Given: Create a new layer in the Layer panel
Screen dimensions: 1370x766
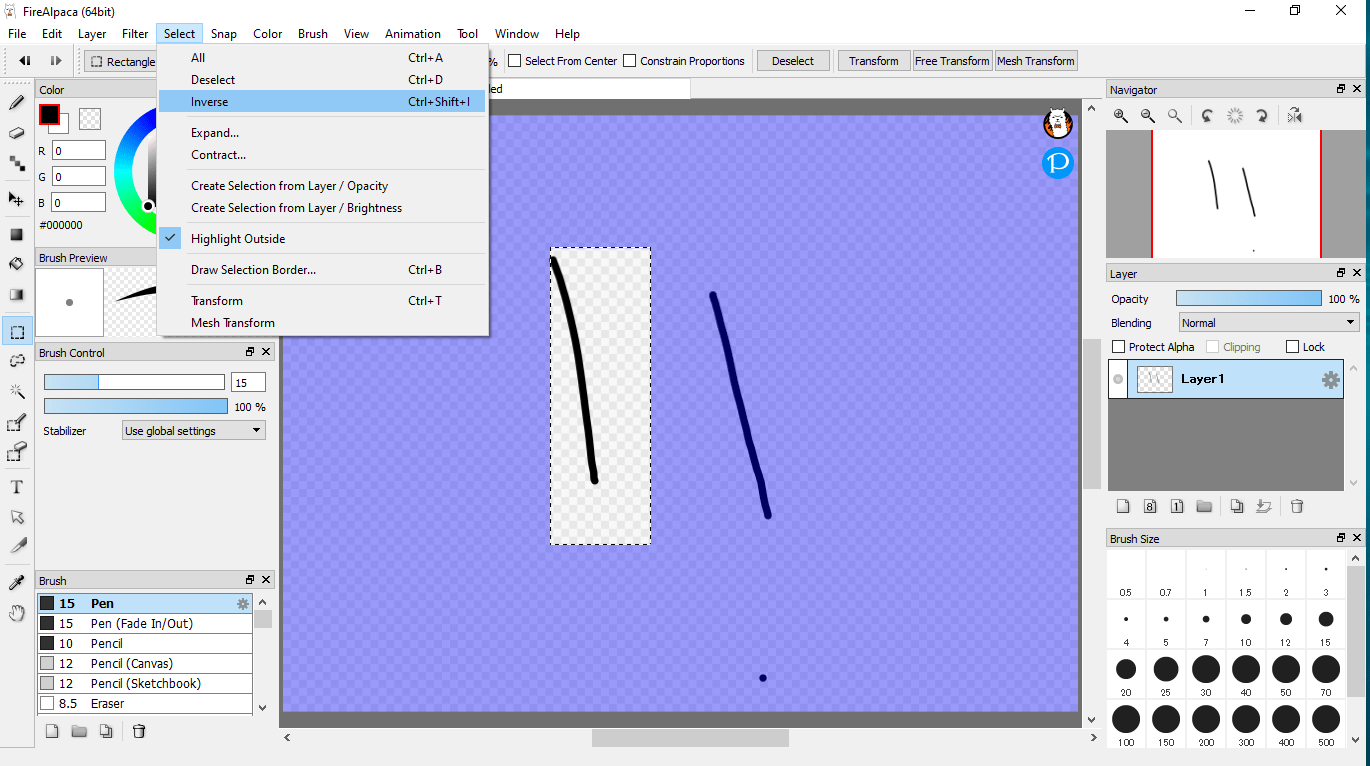Looking at the screenshot, I should 1123,506.
